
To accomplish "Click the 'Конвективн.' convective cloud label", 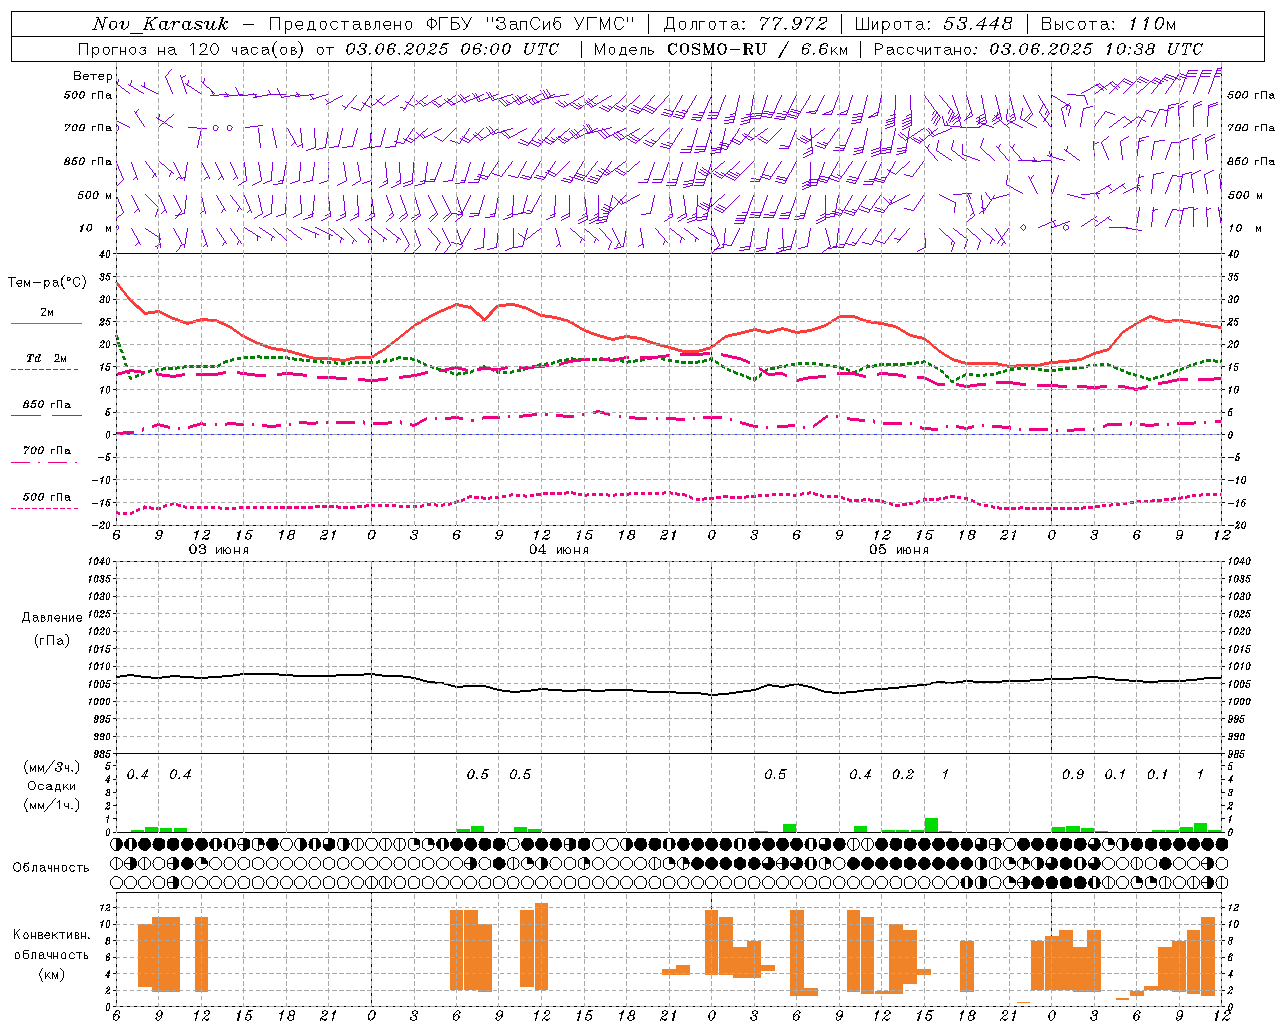I will (52, 935).
